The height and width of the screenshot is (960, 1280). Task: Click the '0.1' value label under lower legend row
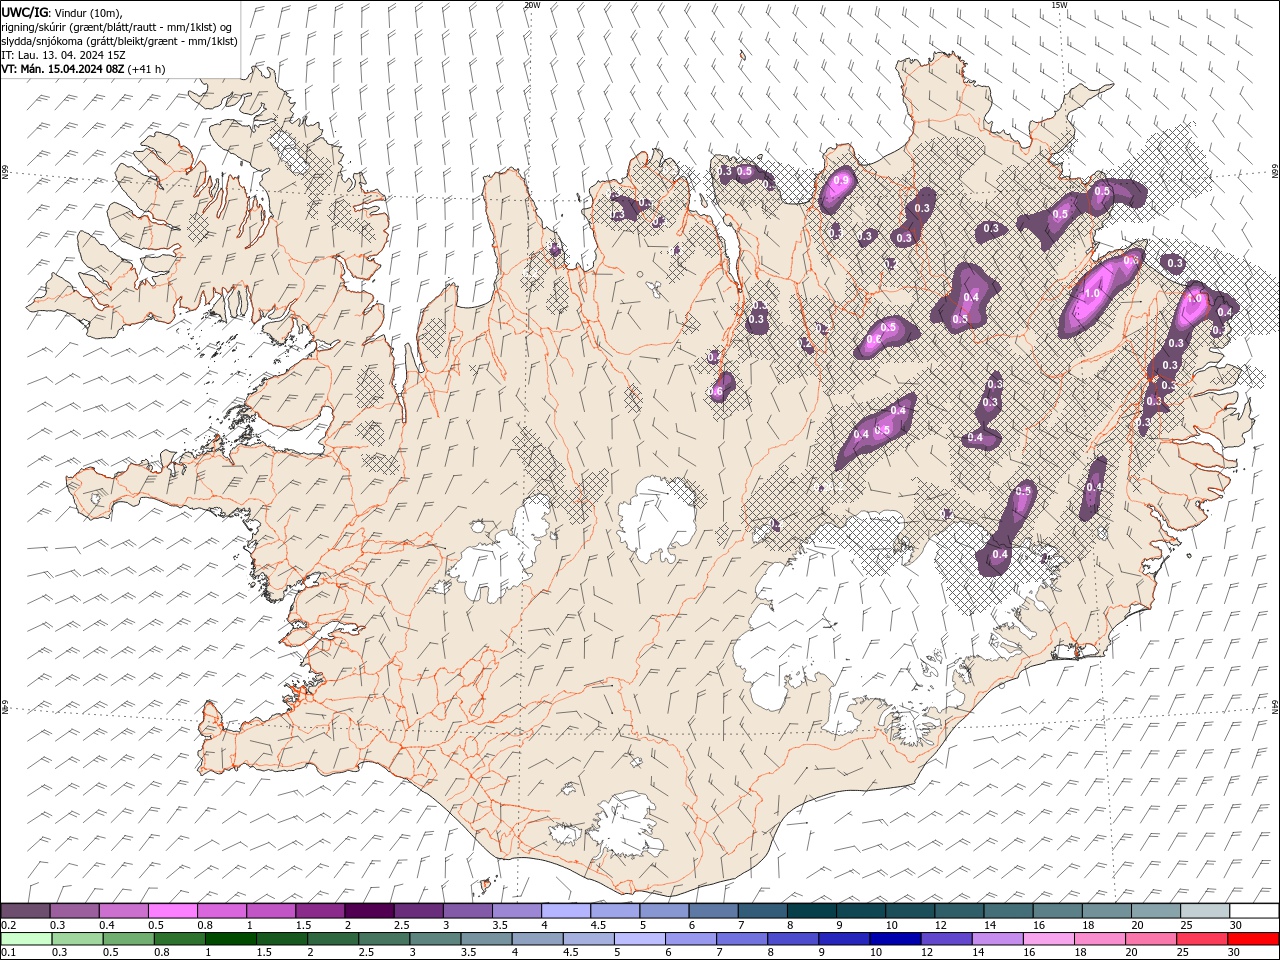pyautogui.click(x=8, y=953)
